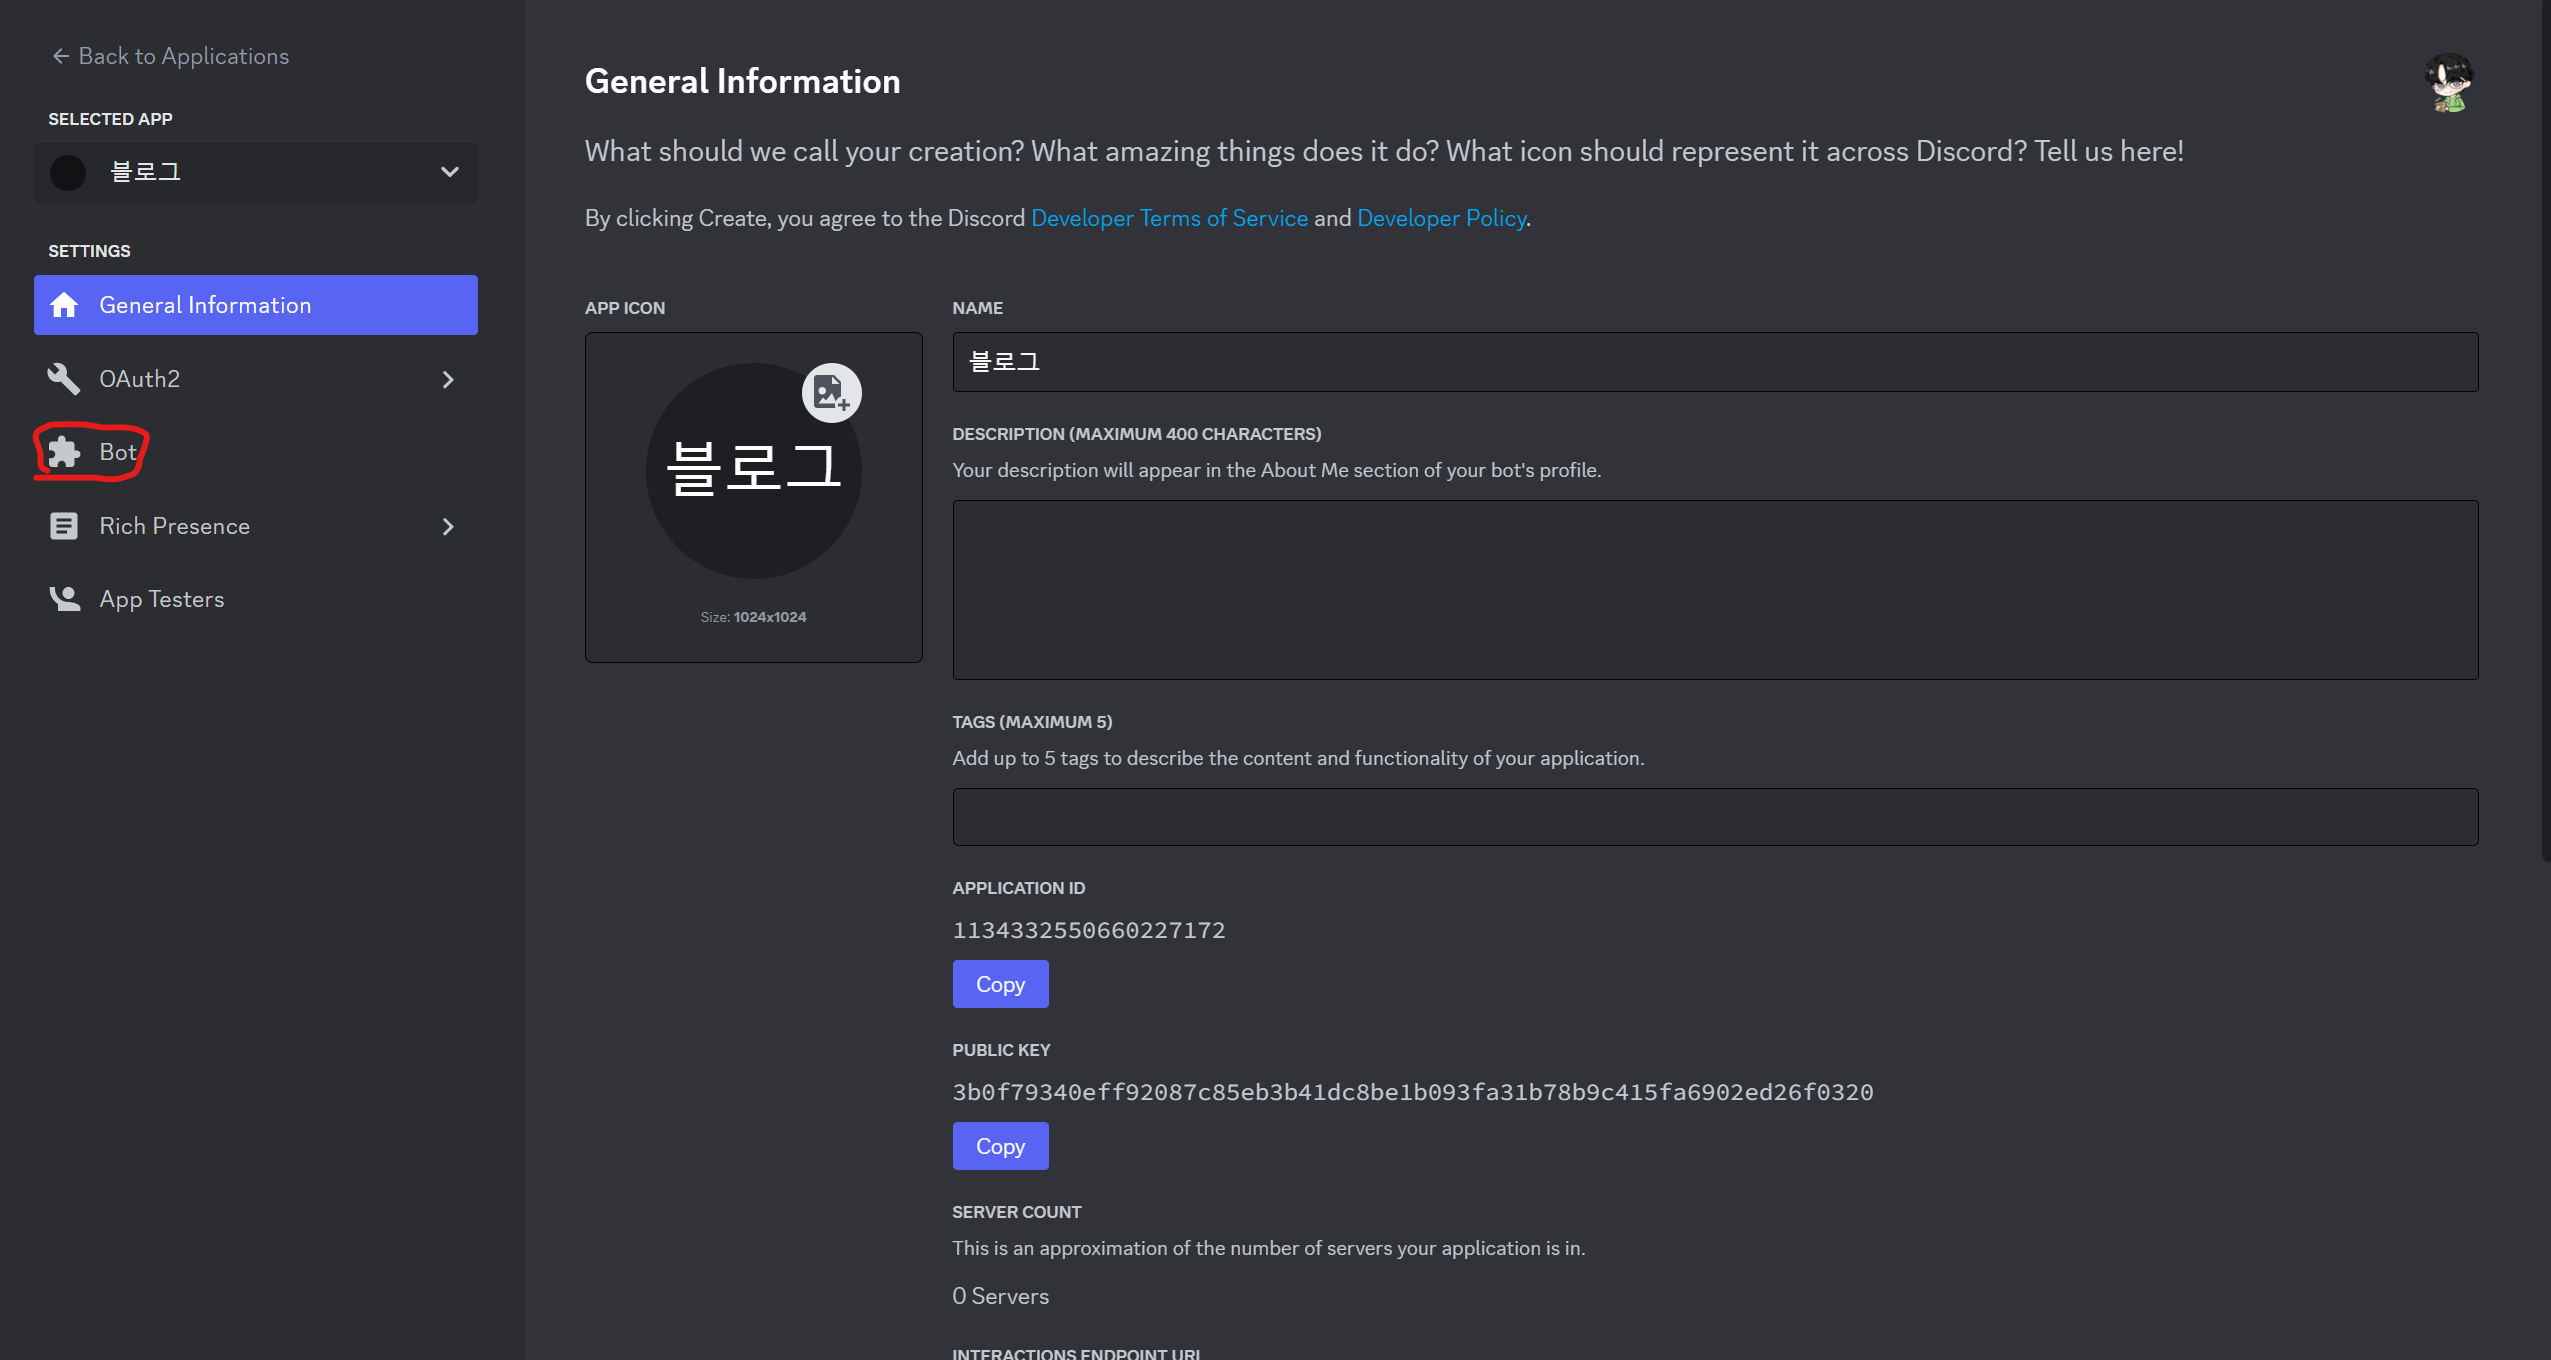The width and height of the screenshot is (2551, 1360).
Task: Open the Developer Policy link
Action: pyautogui.click(x=1440, y=218)
